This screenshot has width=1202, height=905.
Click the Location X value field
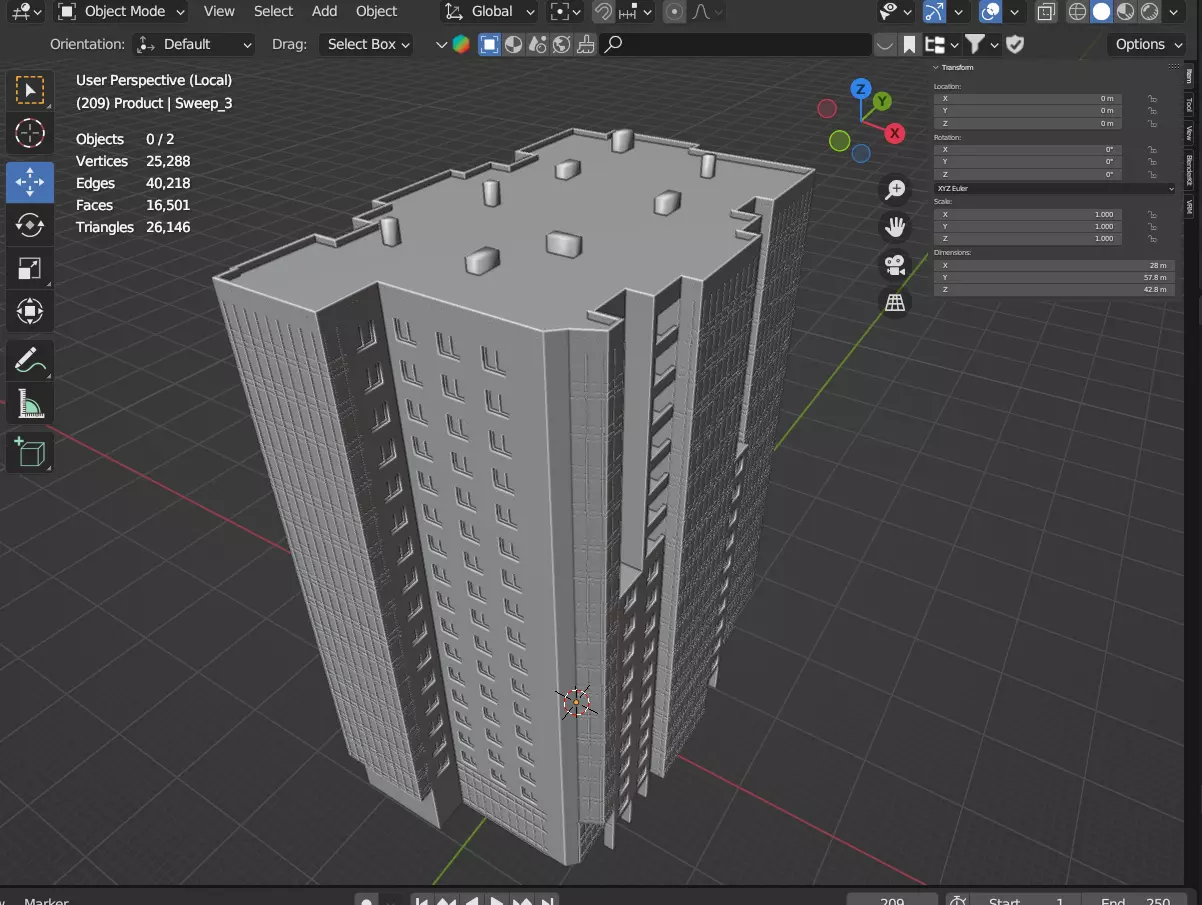1028,99
